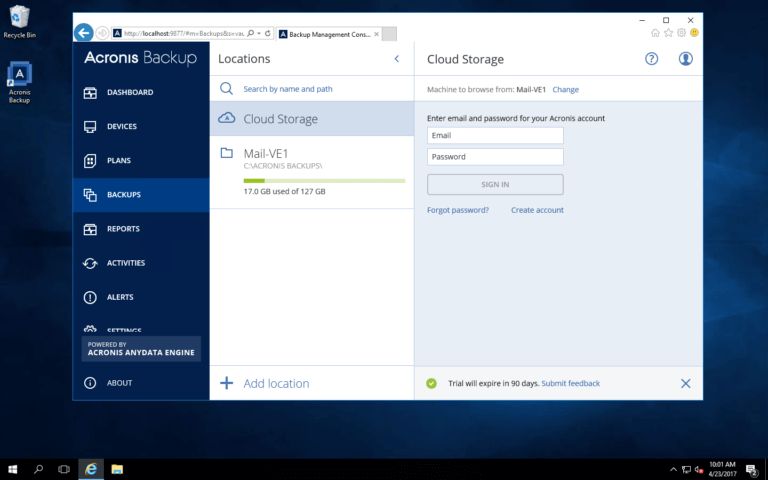This screenshot has height=480, width=768.
Task: Collapse the Locations panel chevron
Action: pyautogui.click(x=396, y=59)
